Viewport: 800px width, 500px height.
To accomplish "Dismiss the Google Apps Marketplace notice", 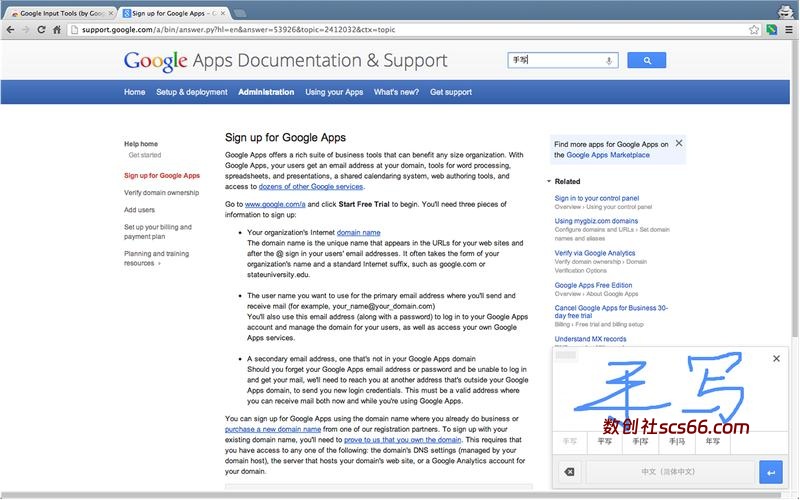I will point(679,144).
